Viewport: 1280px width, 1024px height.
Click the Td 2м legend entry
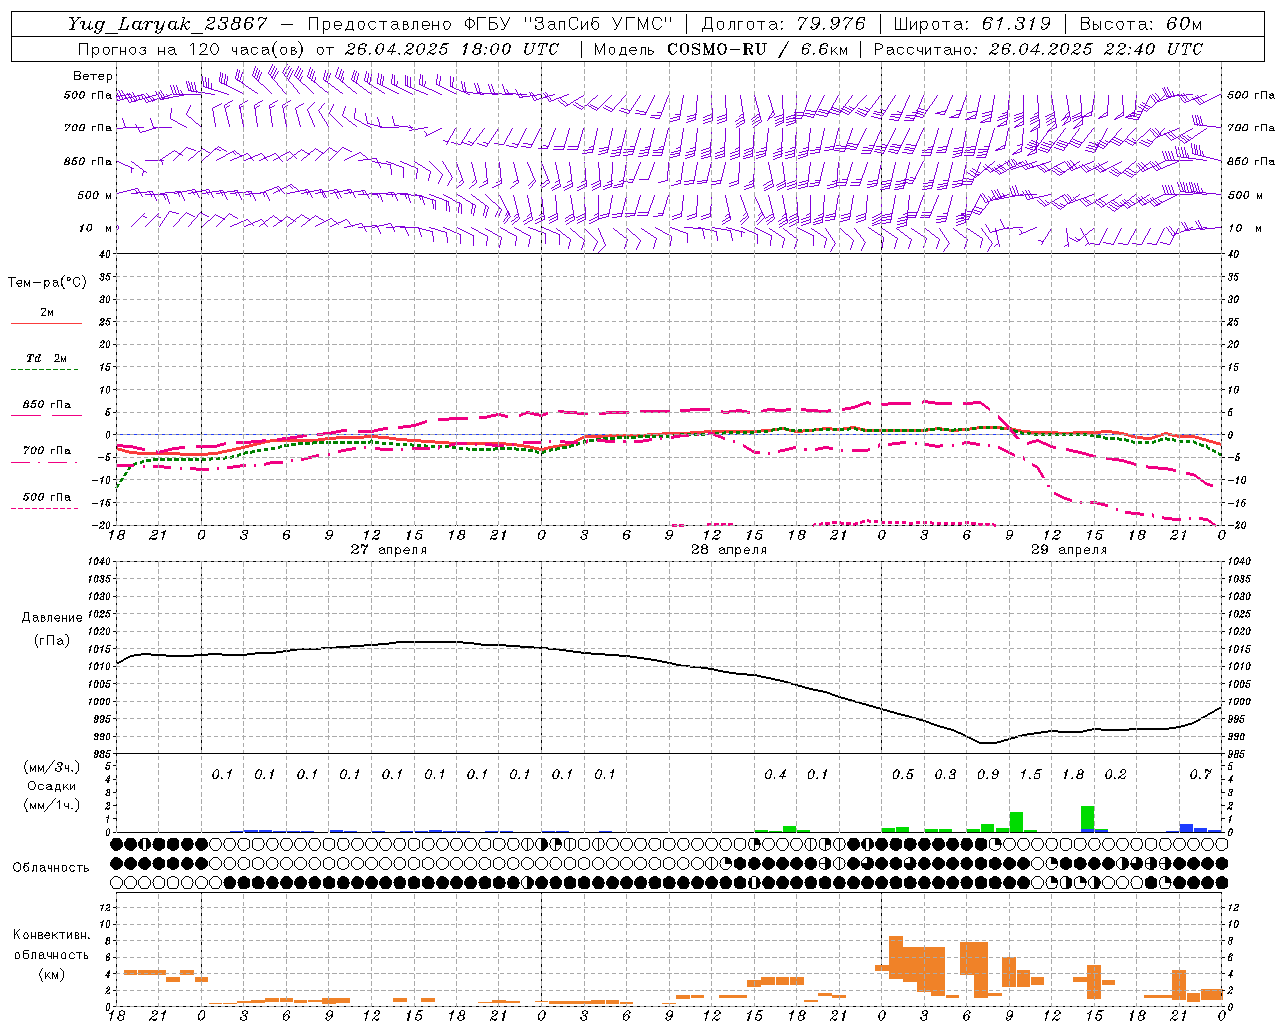pos(46,358)
